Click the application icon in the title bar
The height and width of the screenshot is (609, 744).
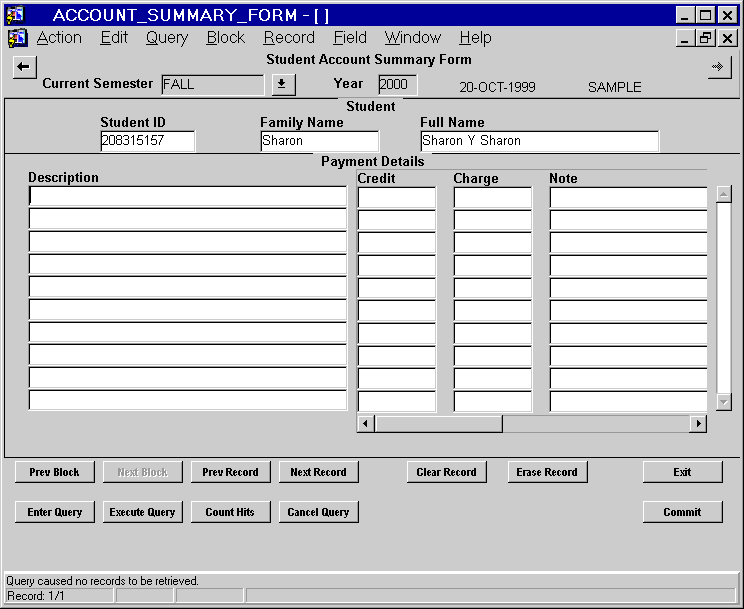click(x=15, y=15)
